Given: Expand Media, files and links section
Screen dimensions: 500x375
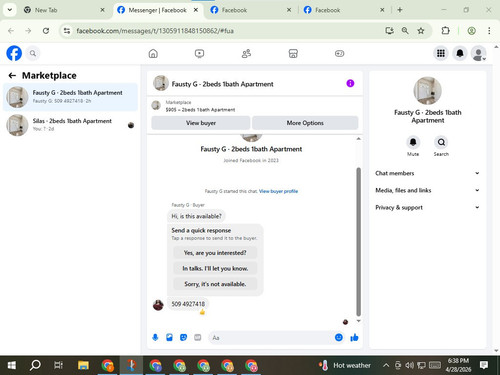Looking at the screenshot, I should (x=428, y=190).
